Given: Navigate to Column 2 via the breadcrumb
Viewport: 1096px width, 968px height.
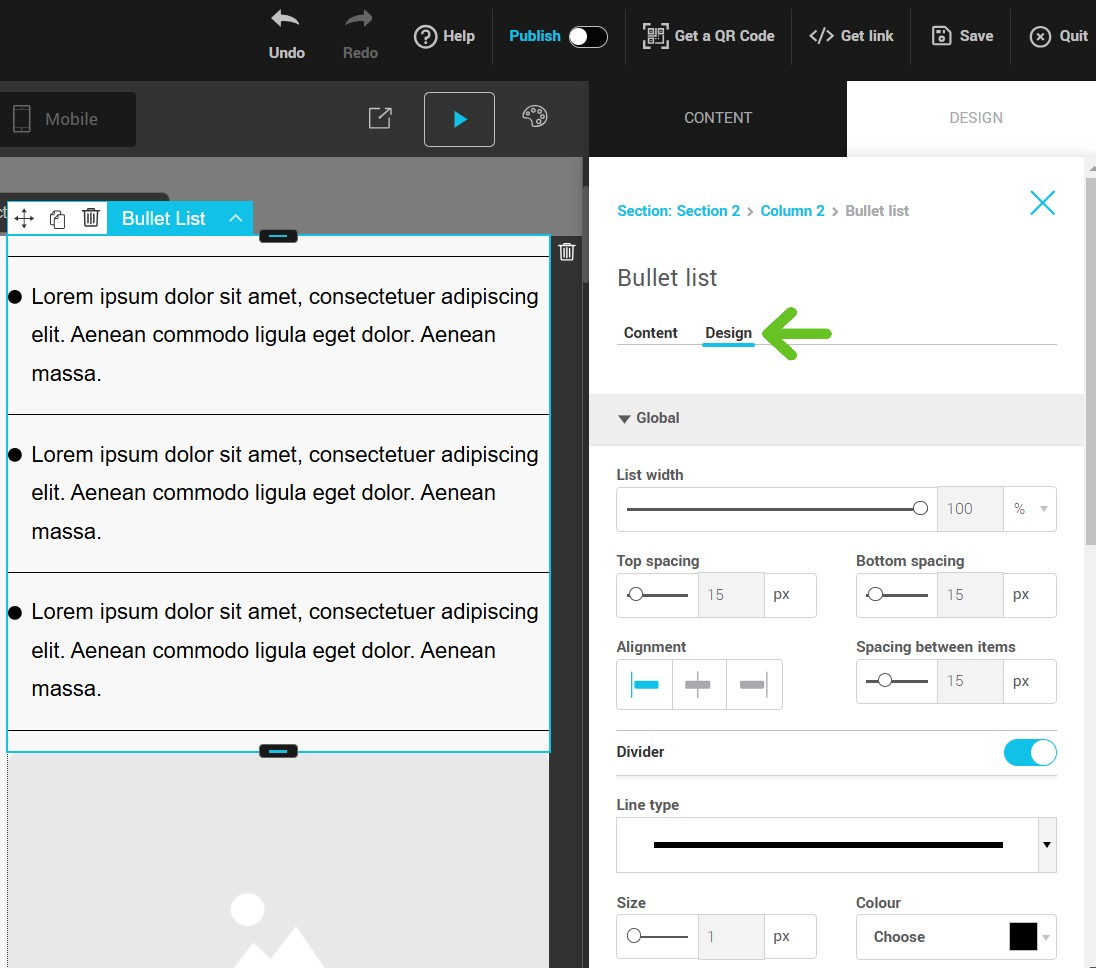Looking at the screenshot, I should [792, 210].
